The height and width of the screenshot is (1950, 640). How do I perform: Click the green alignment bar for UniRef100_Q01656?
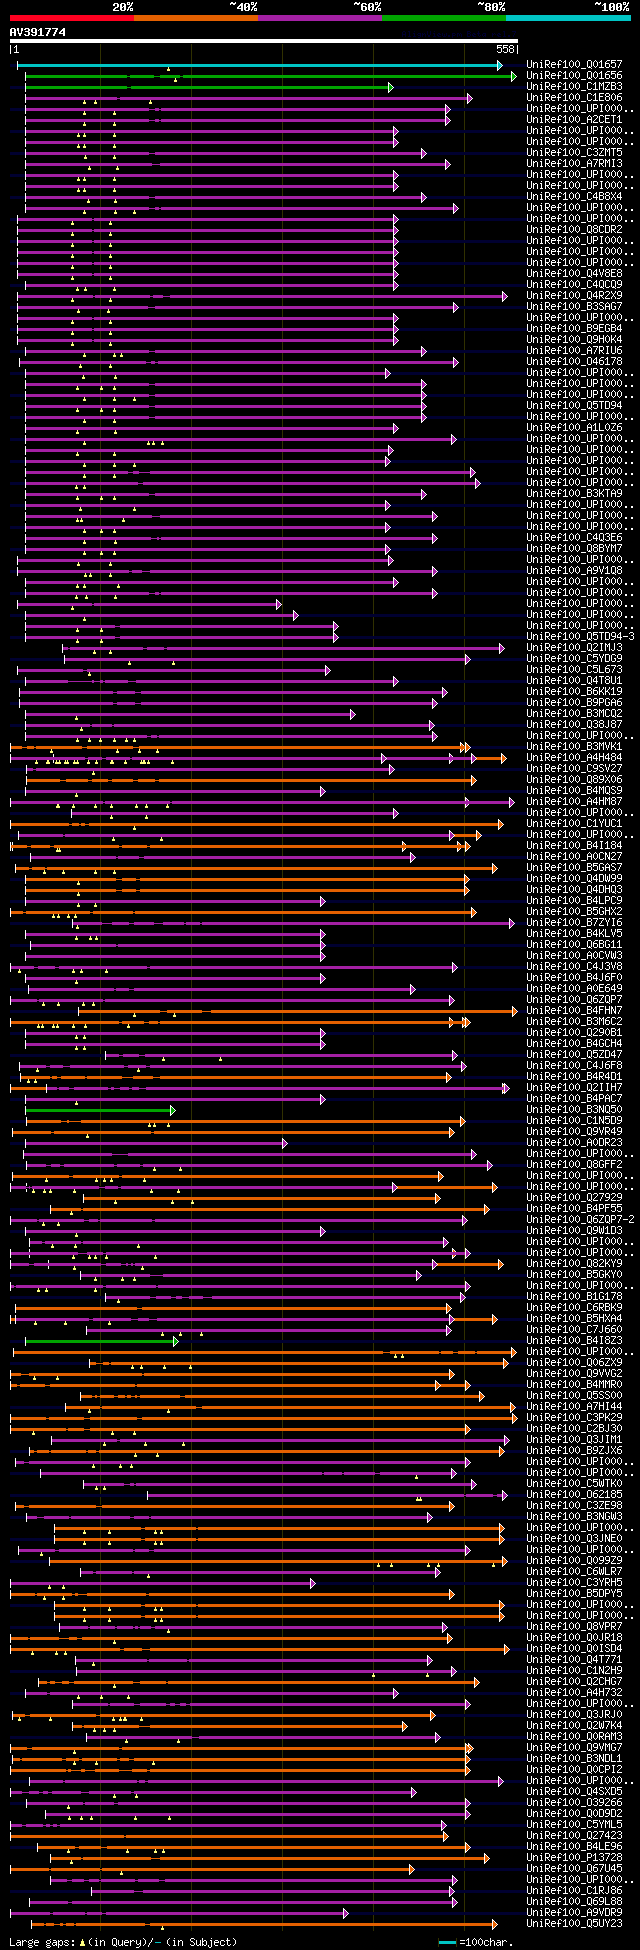click(271, 76)
